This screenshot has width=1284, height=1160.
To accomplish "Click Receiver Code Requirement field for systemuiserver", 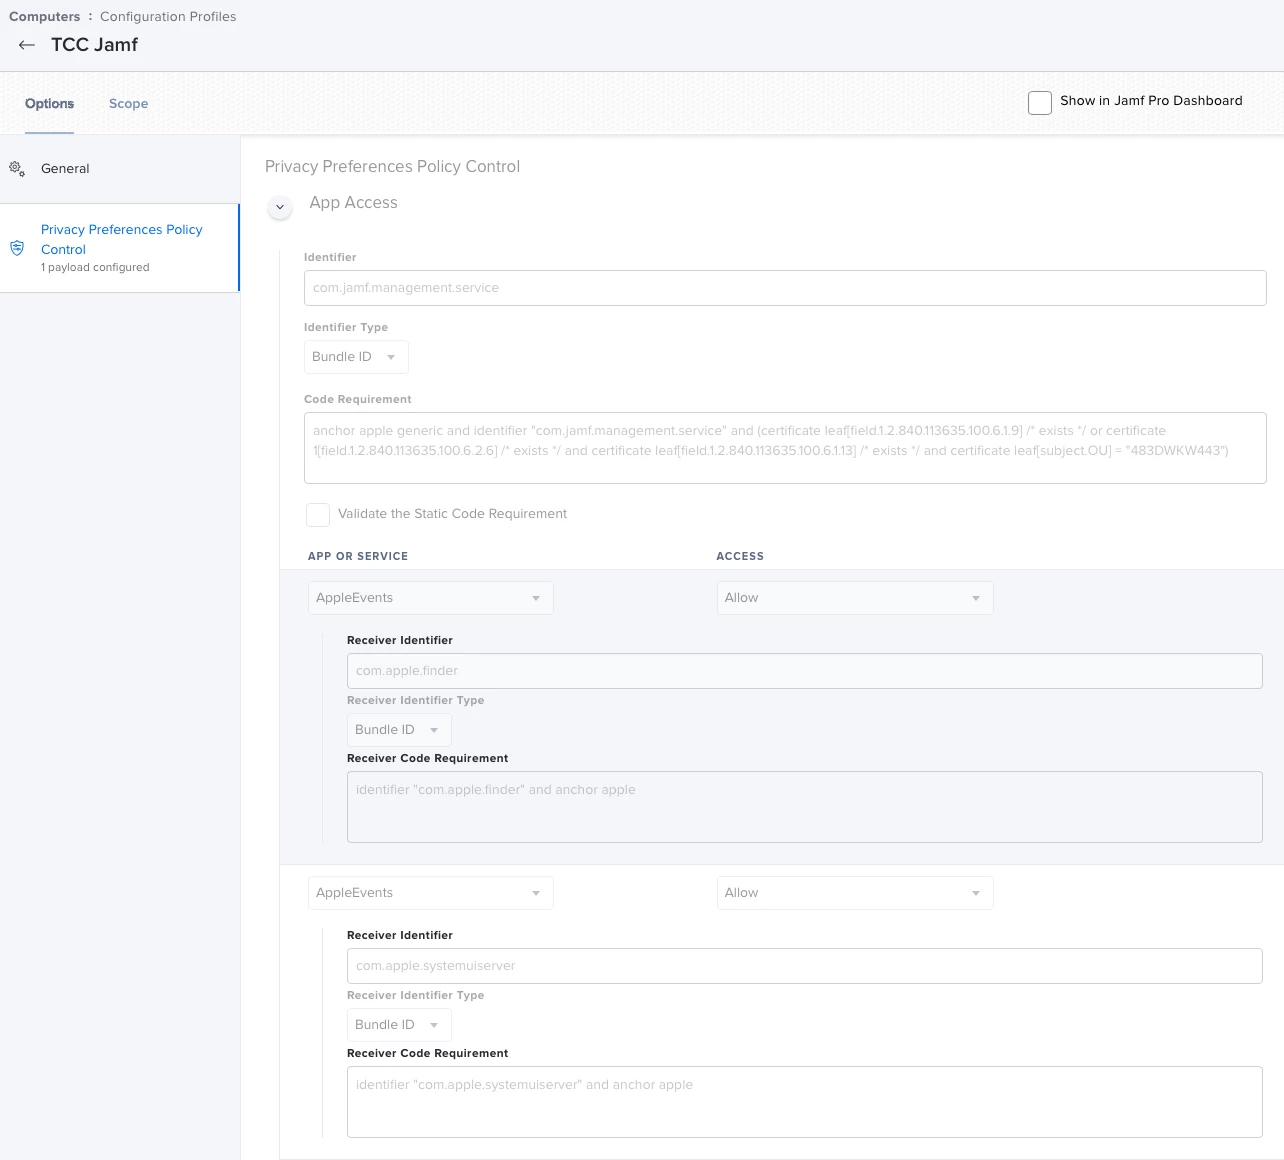I will tap(804, 1102).
